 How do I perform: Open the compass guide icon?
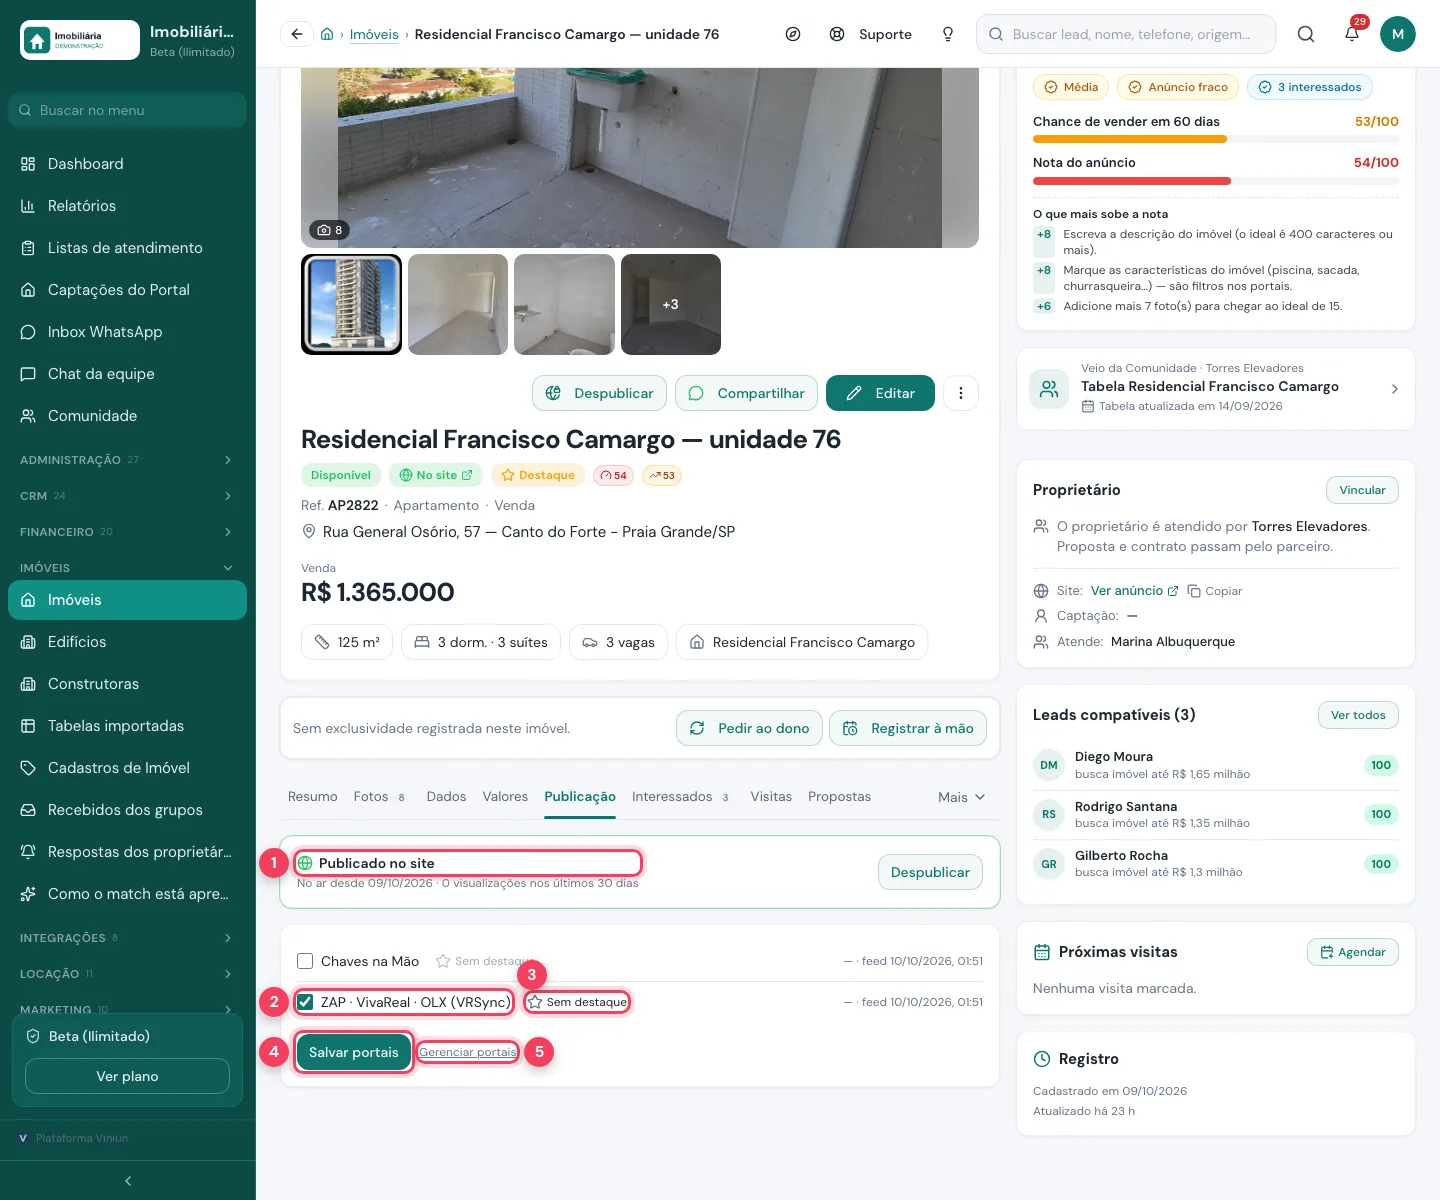pyautogui.click(x=793, y=34)
